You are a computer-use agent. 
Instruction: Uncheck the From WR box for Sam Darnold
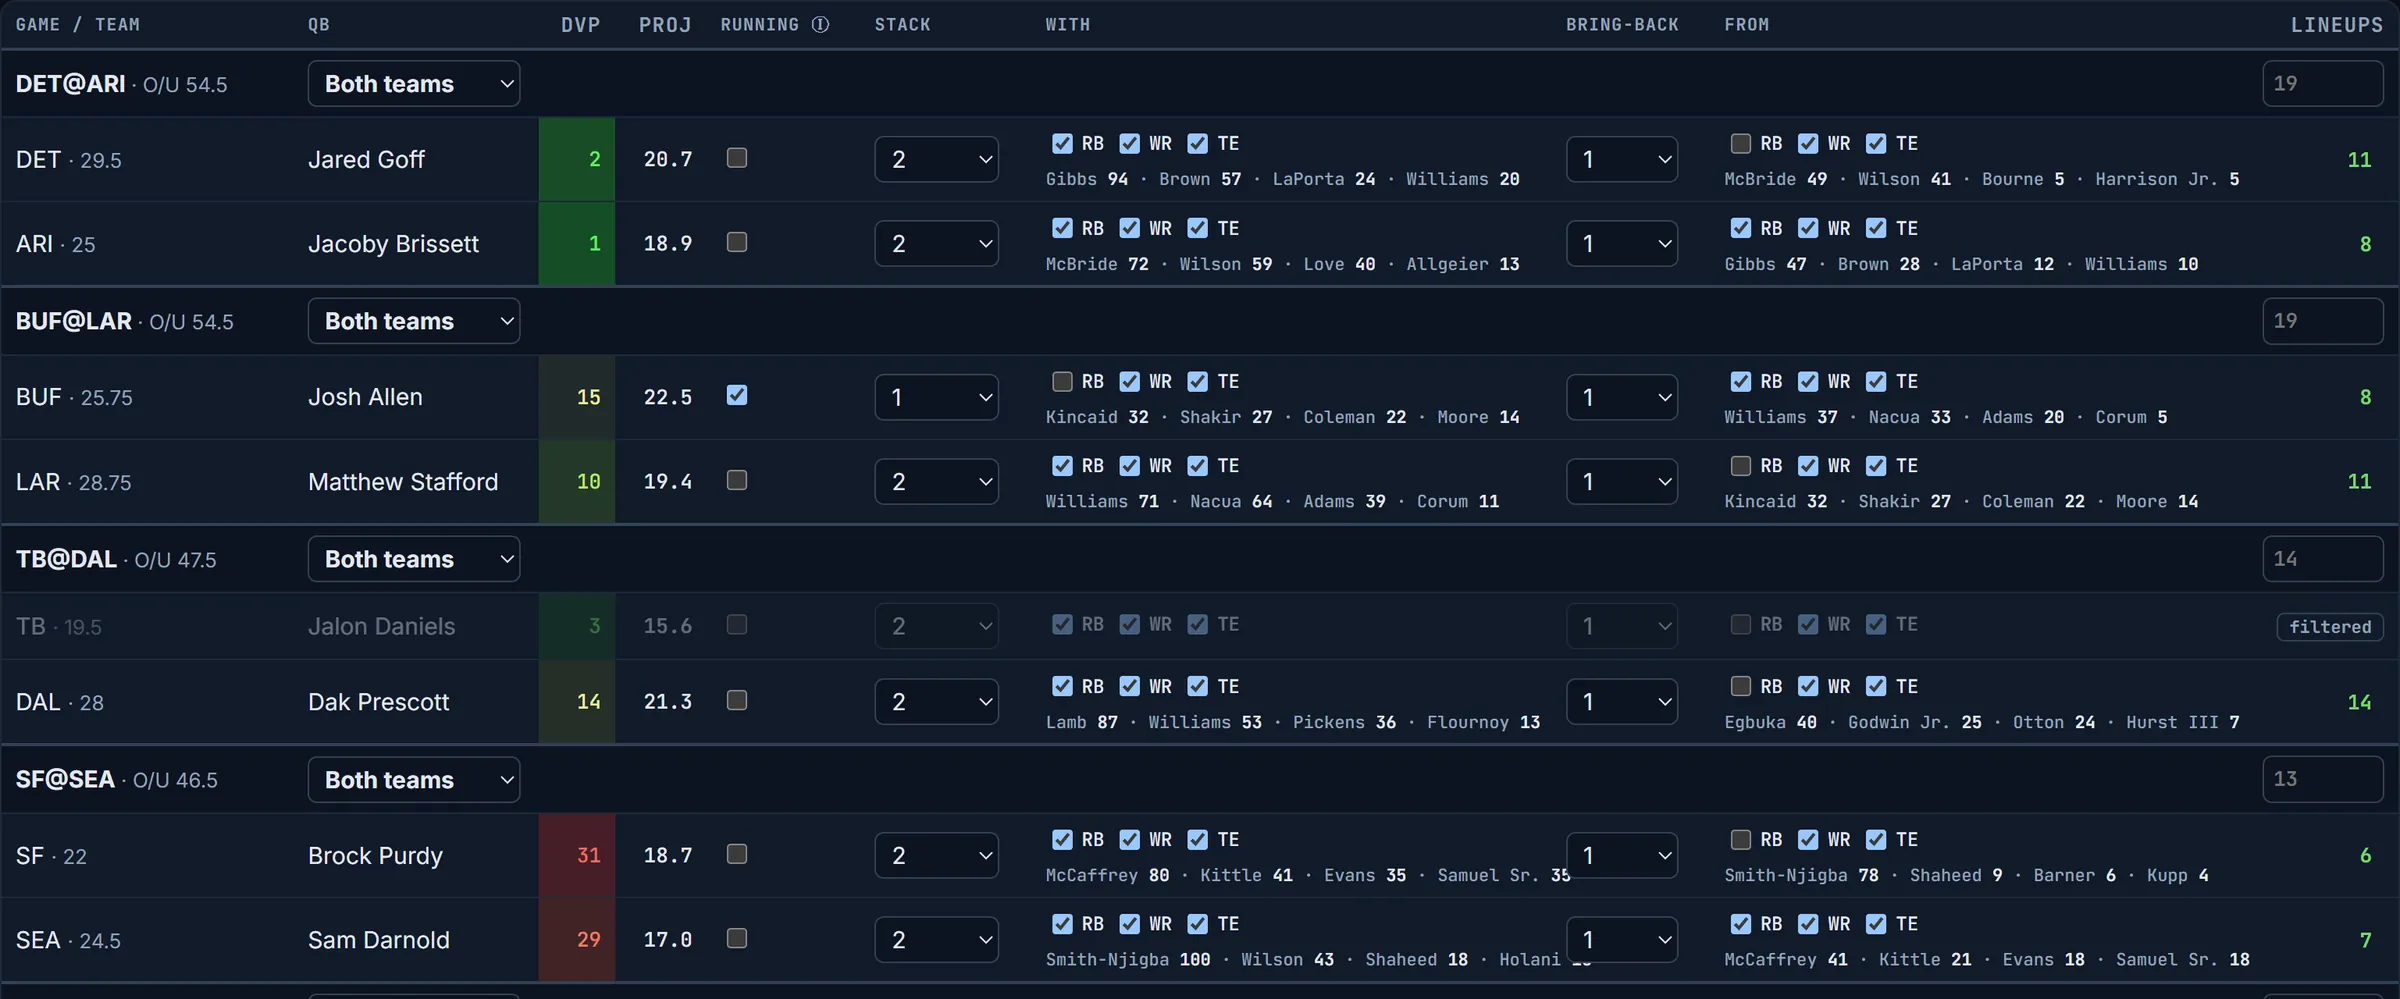[1808, 924]
